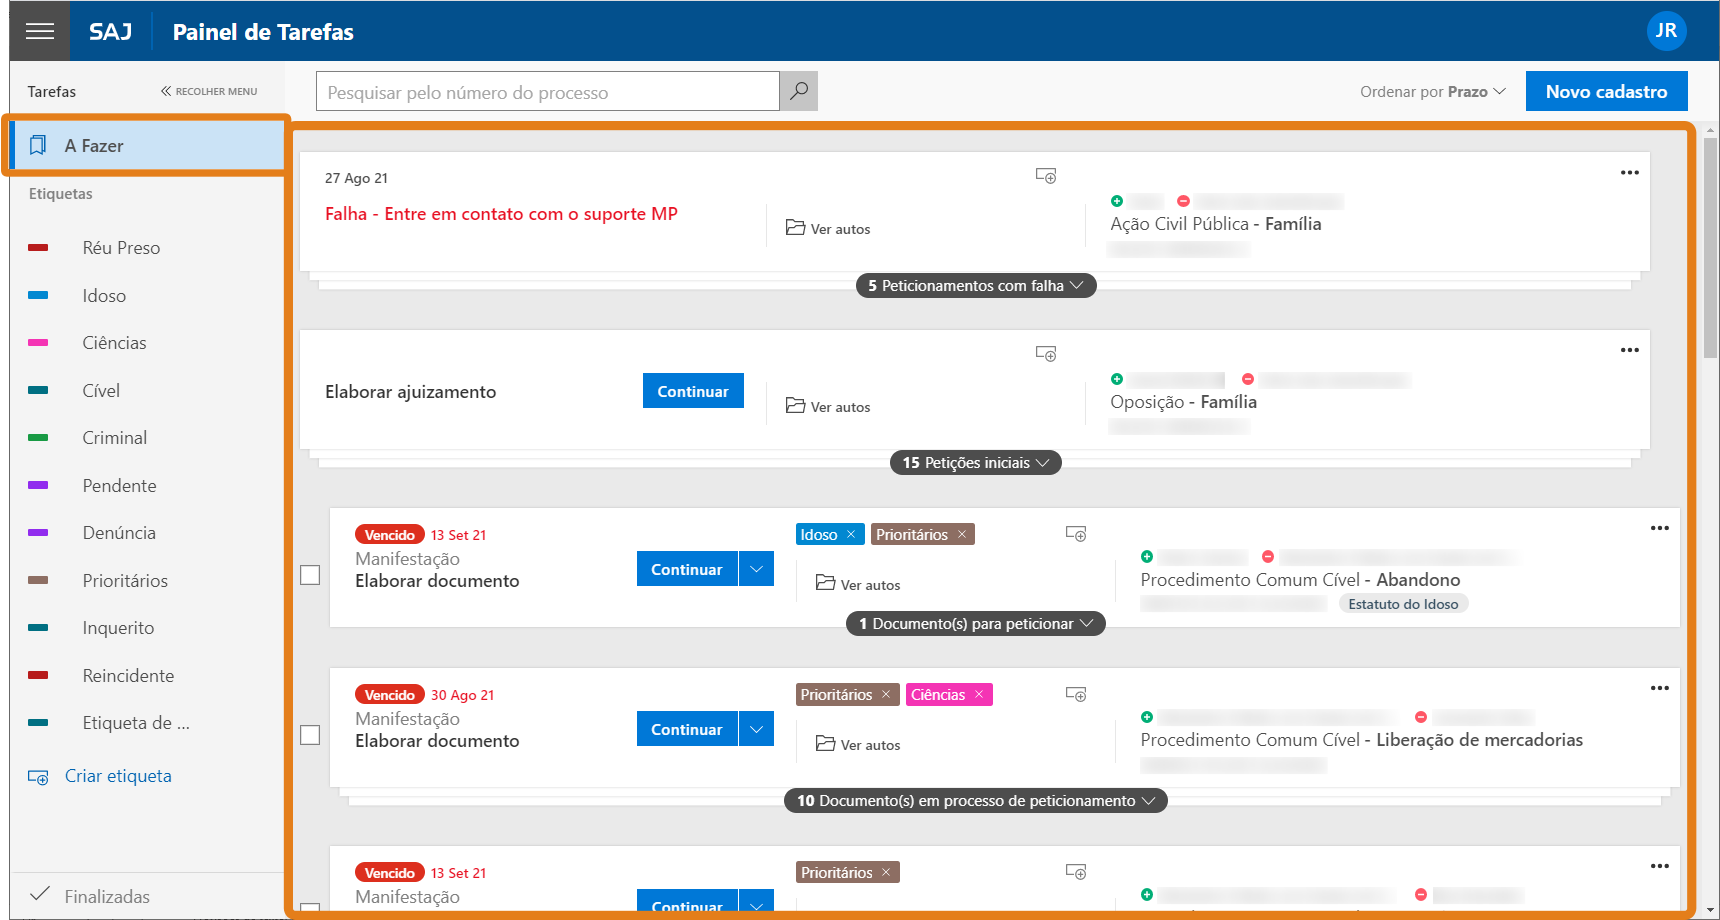Click the Criar etiqueta link

pyautogui.click(x=117, y=776)
